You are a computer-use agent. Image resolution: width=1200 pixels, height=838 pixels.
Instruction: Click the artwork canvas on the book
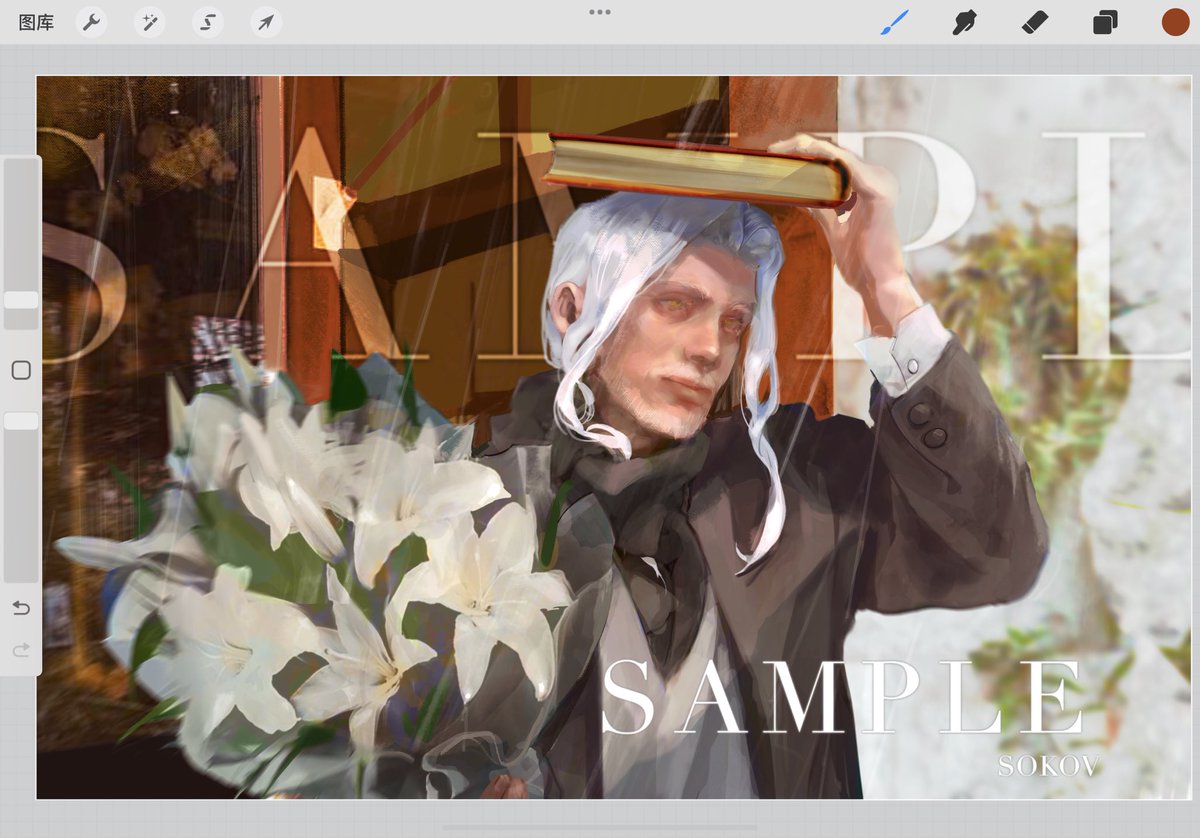(697, 172)
